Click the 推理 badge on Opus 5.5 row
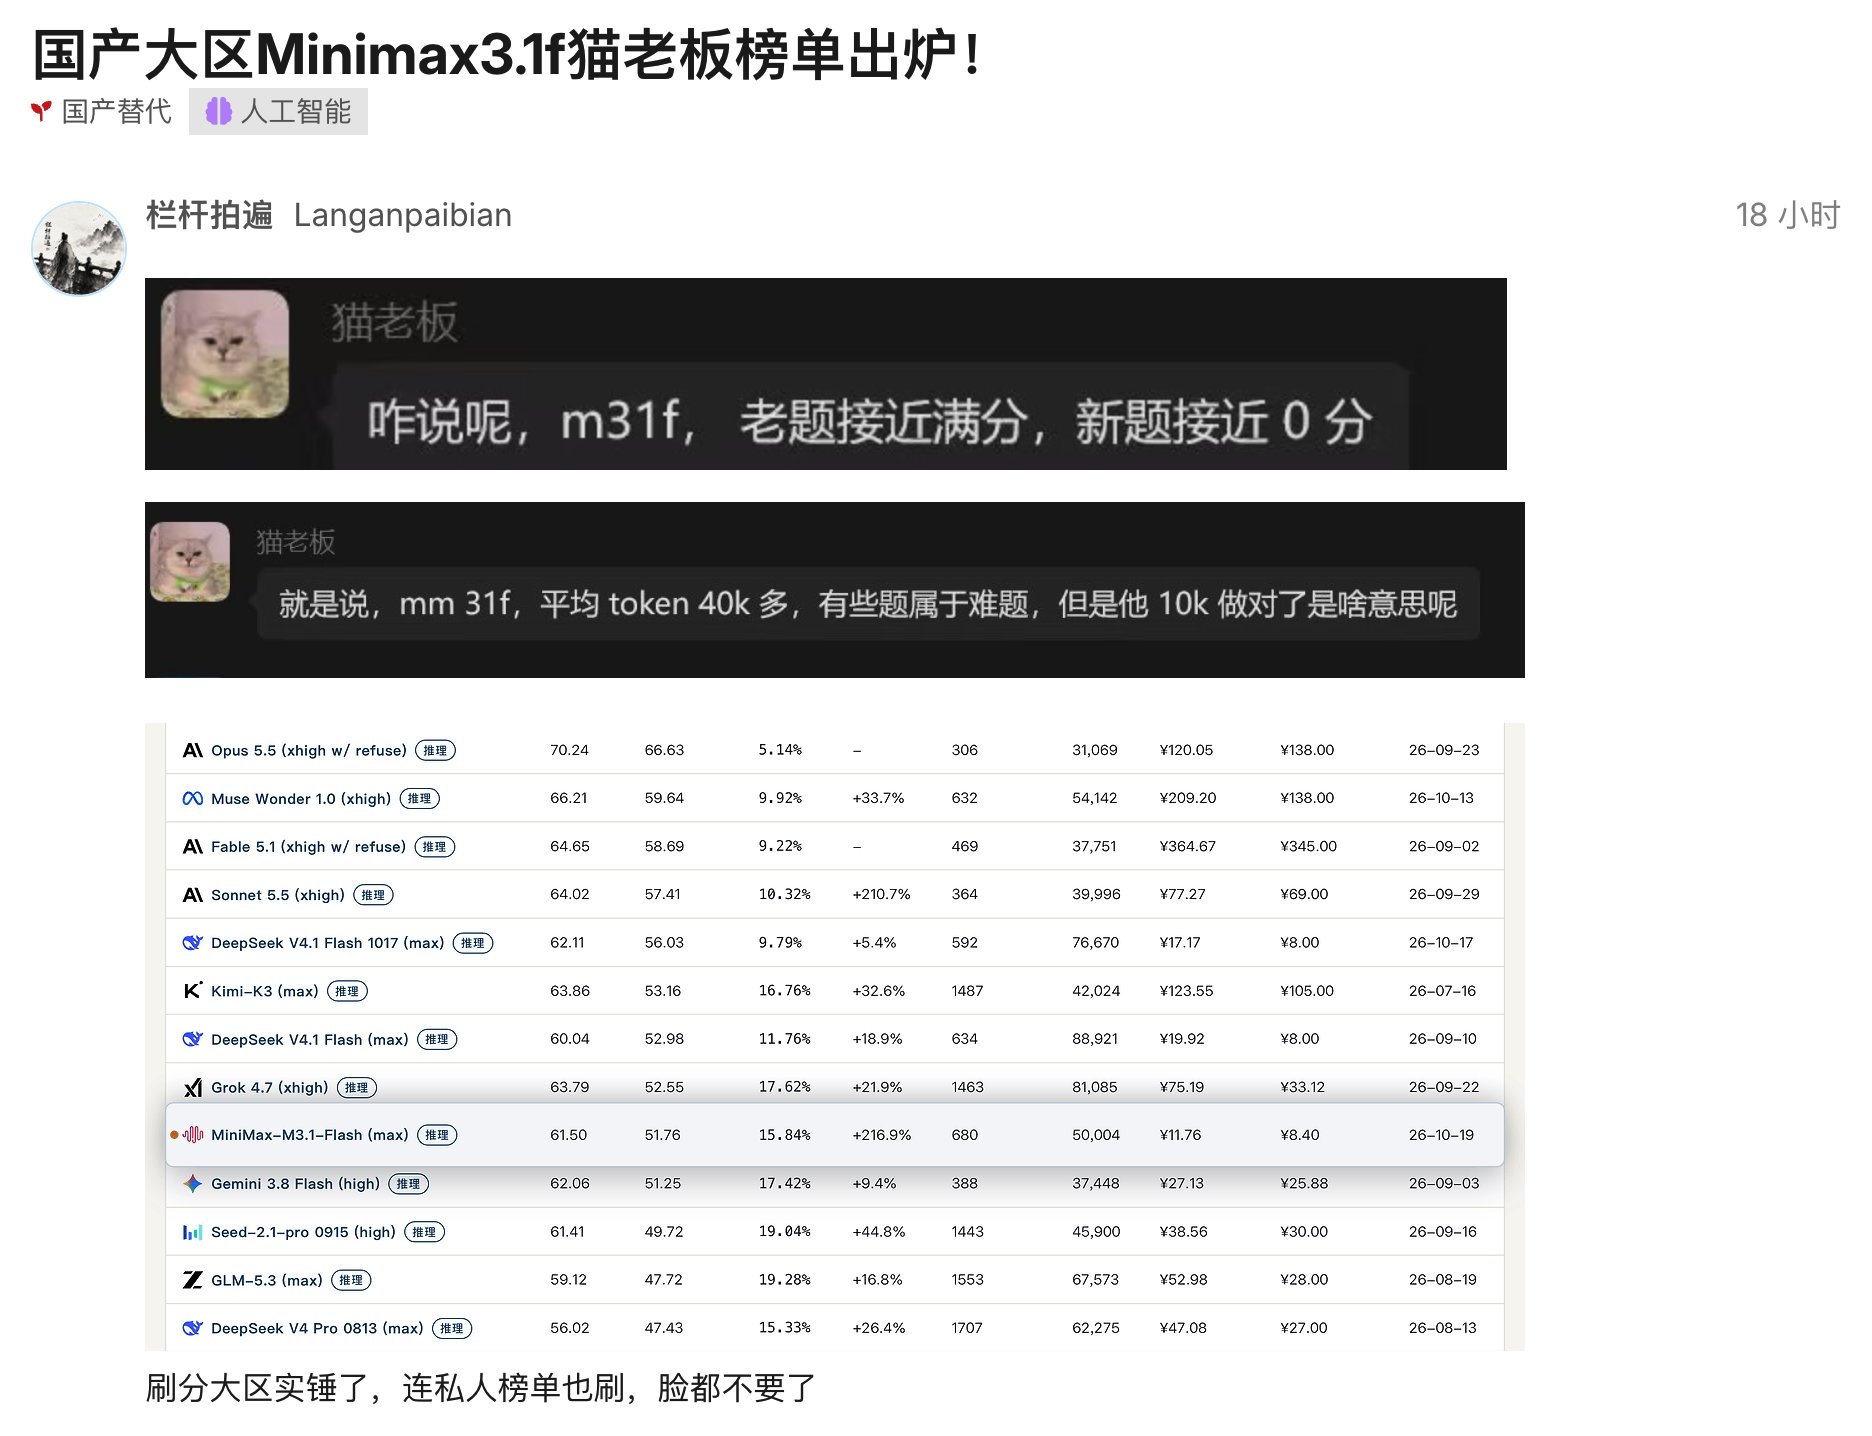 (435, 750)
